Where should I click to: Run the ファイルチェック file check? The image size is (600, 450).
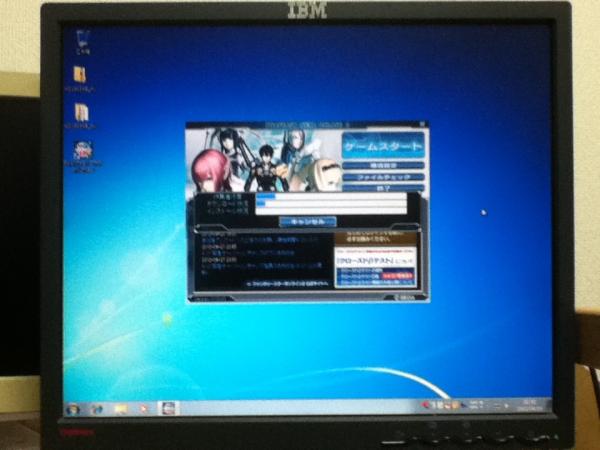pyautogui.click(x=383, y=177)
